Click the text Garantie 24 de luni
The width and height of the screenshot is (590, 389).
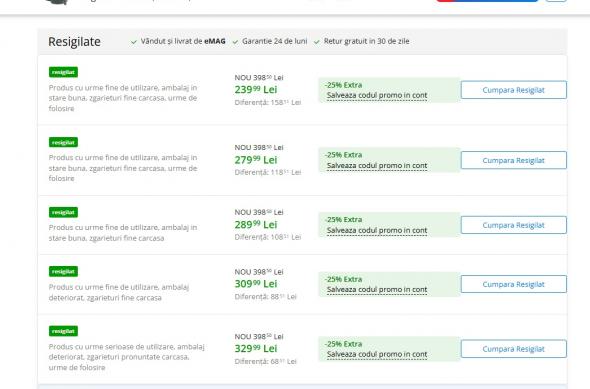coord(275,41)
